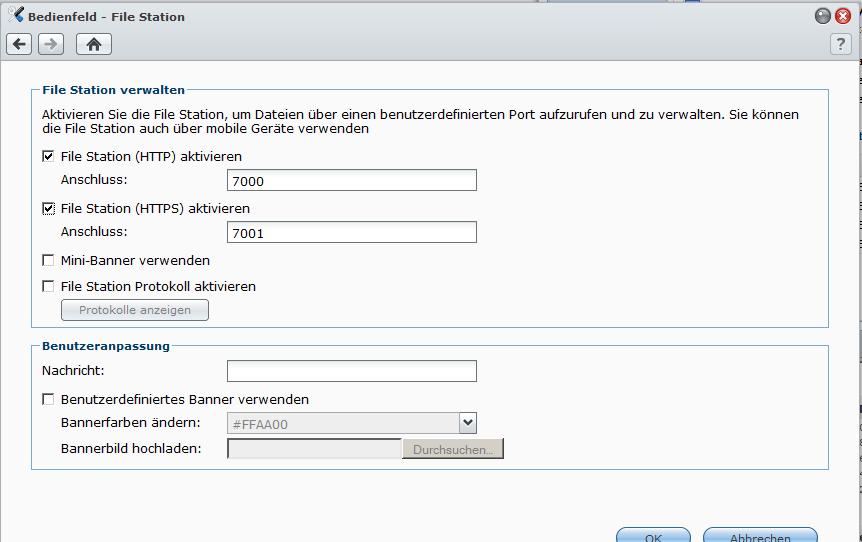Click the HTTPS Anschluss field with 7001
This screenshot has width=862, height=542.
352,232
